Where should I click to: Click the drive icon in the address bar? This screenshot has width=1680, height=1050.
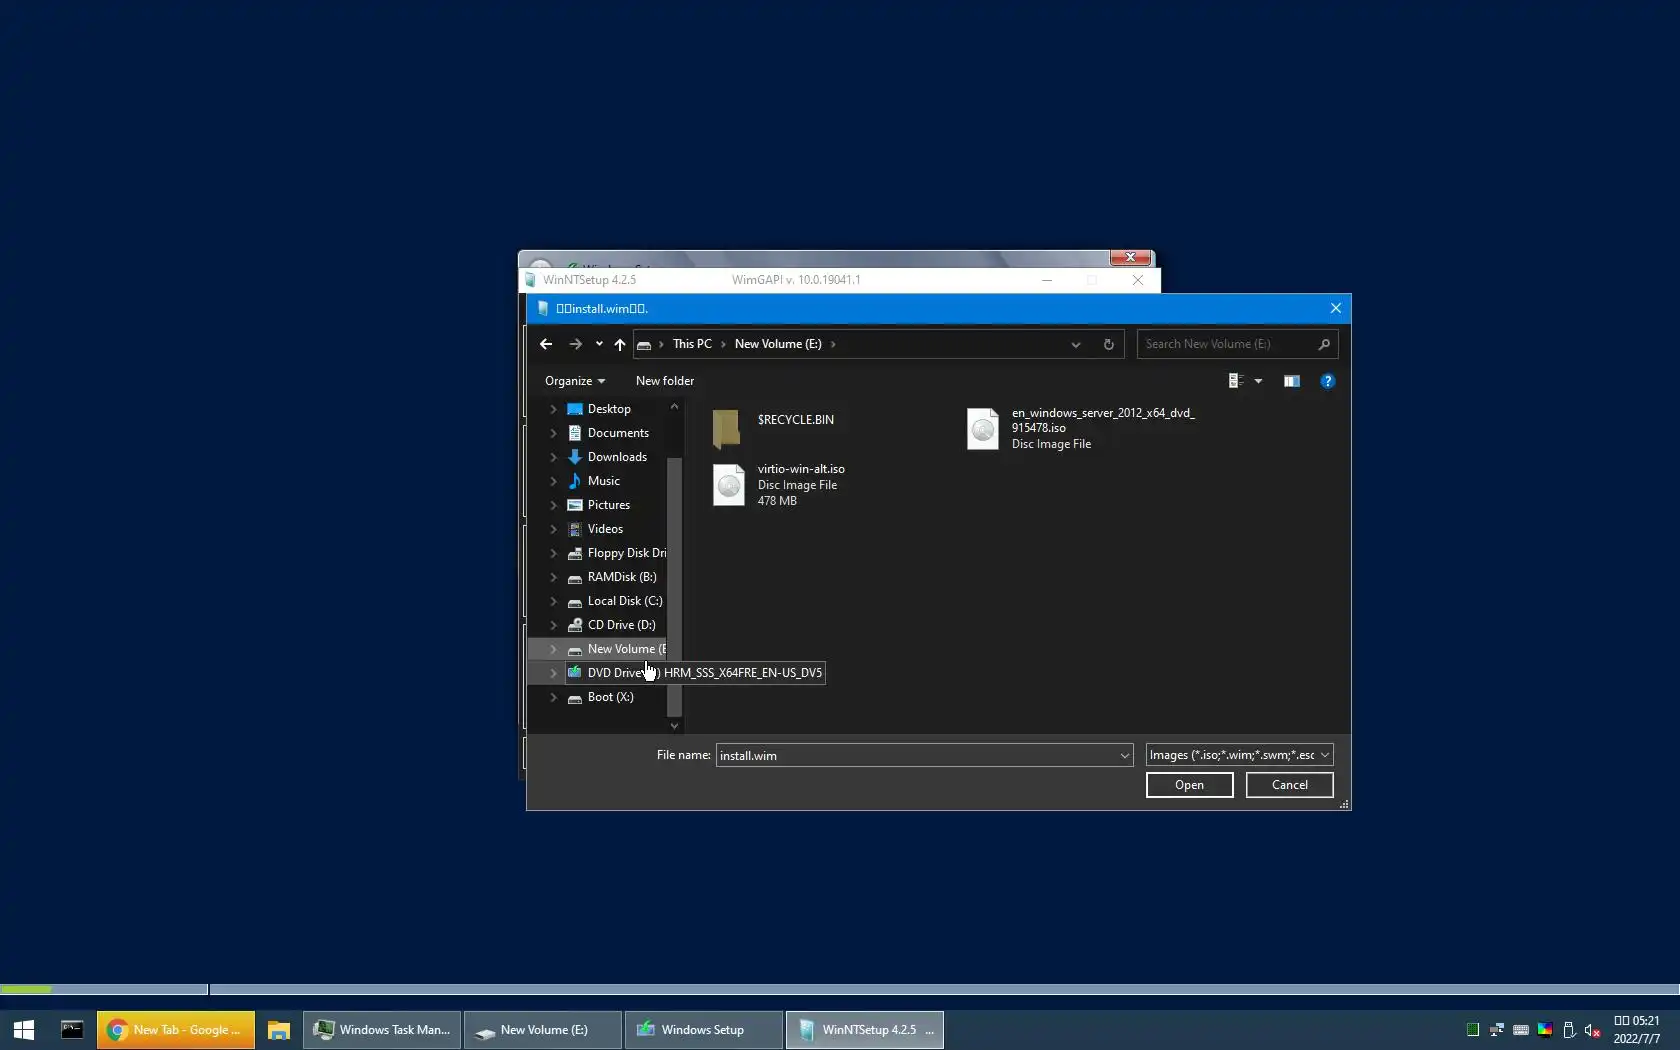coord(644,344)
